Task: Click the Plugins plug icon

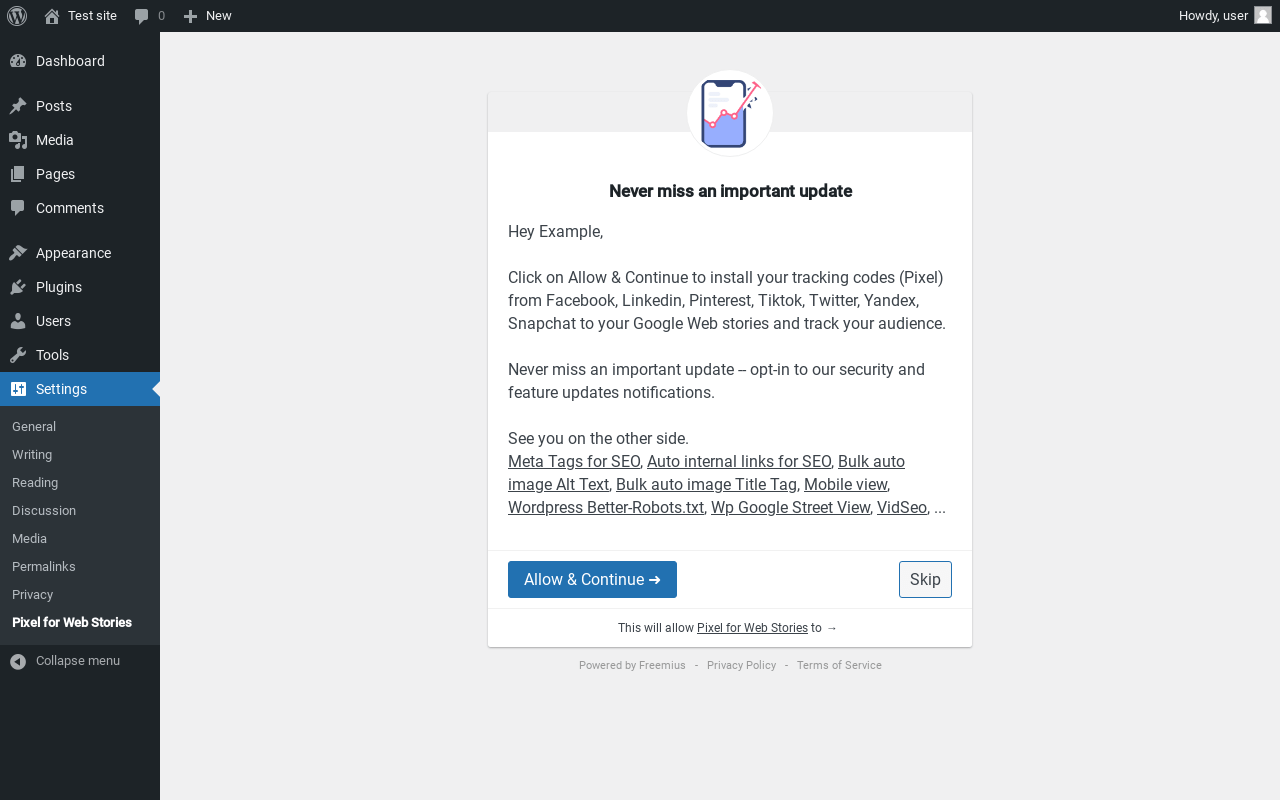Action: click(x=18, y=287)
